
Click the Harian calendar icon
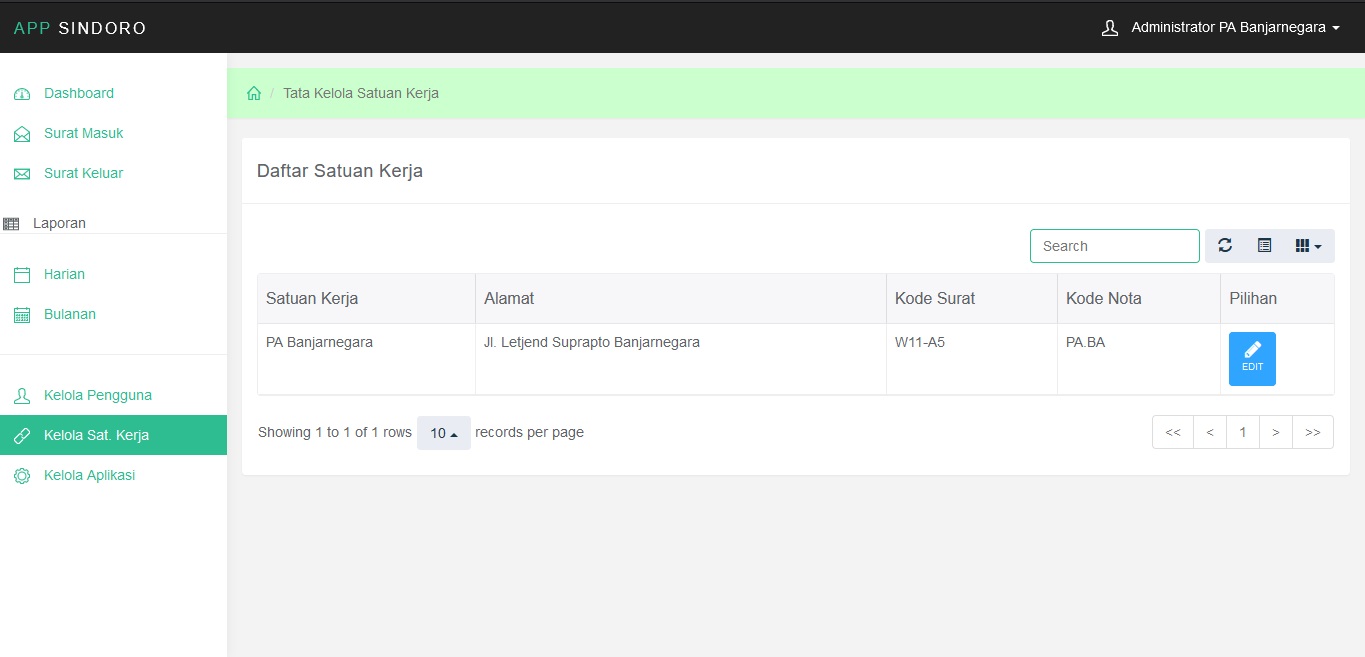click(x=22, y=275)
